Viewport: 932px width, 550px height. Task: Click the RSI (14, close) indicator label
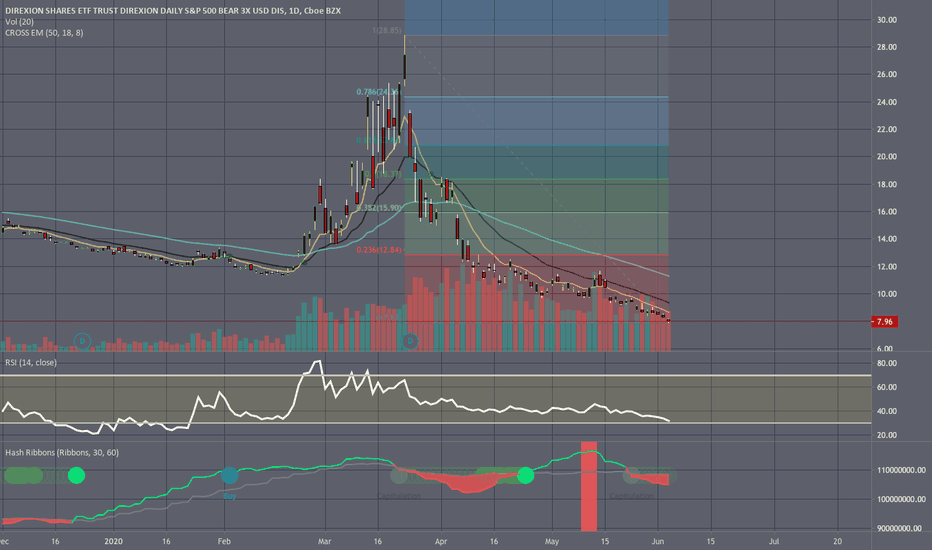pyautogui.click(x=31, y=362)
